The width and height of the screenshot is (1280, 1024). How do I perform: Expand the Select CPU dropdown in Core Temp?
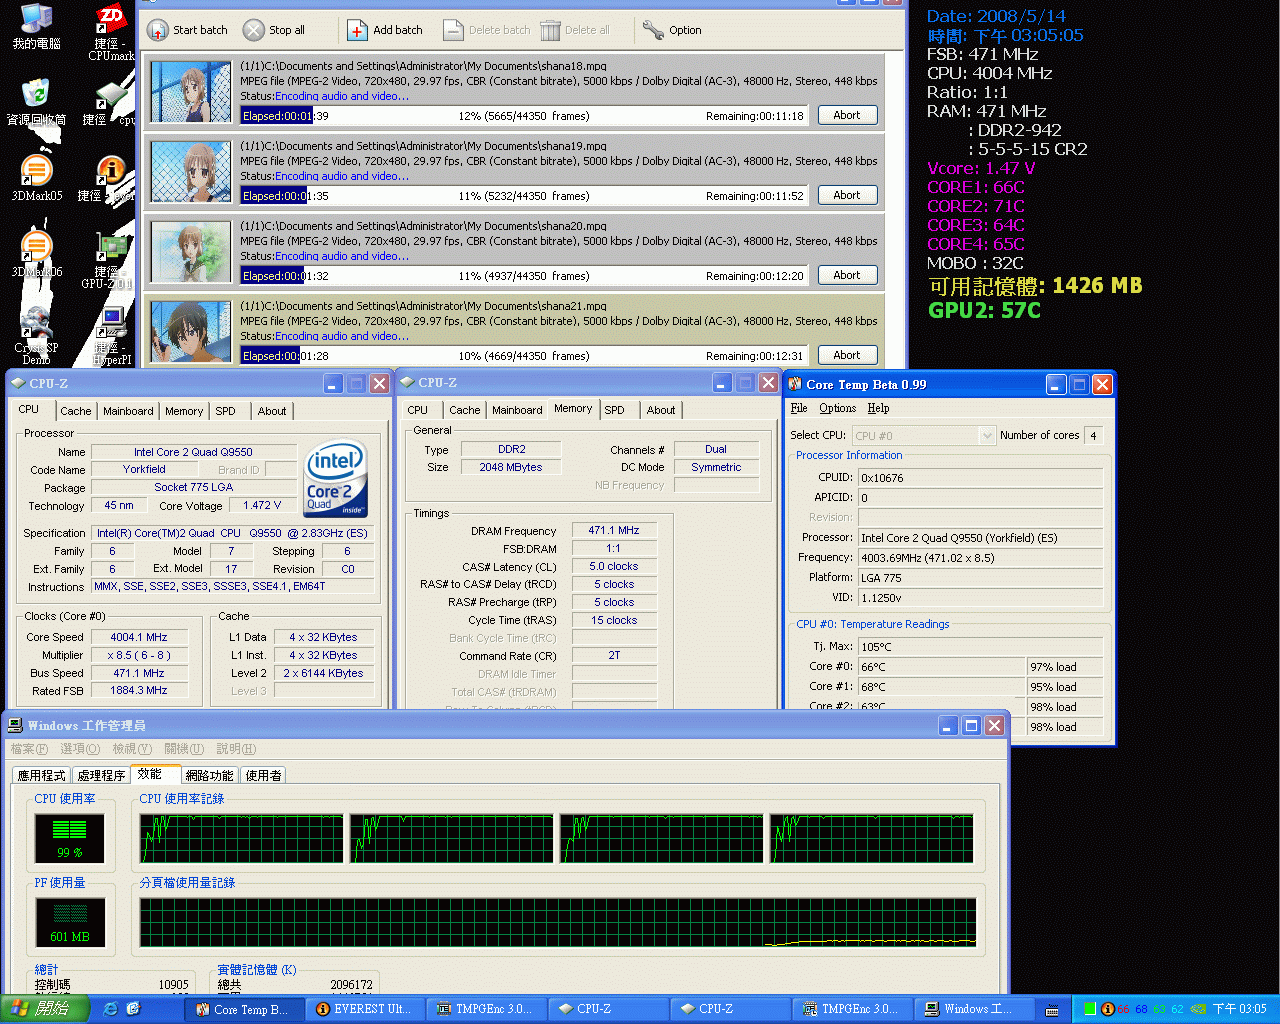(987, 435)
